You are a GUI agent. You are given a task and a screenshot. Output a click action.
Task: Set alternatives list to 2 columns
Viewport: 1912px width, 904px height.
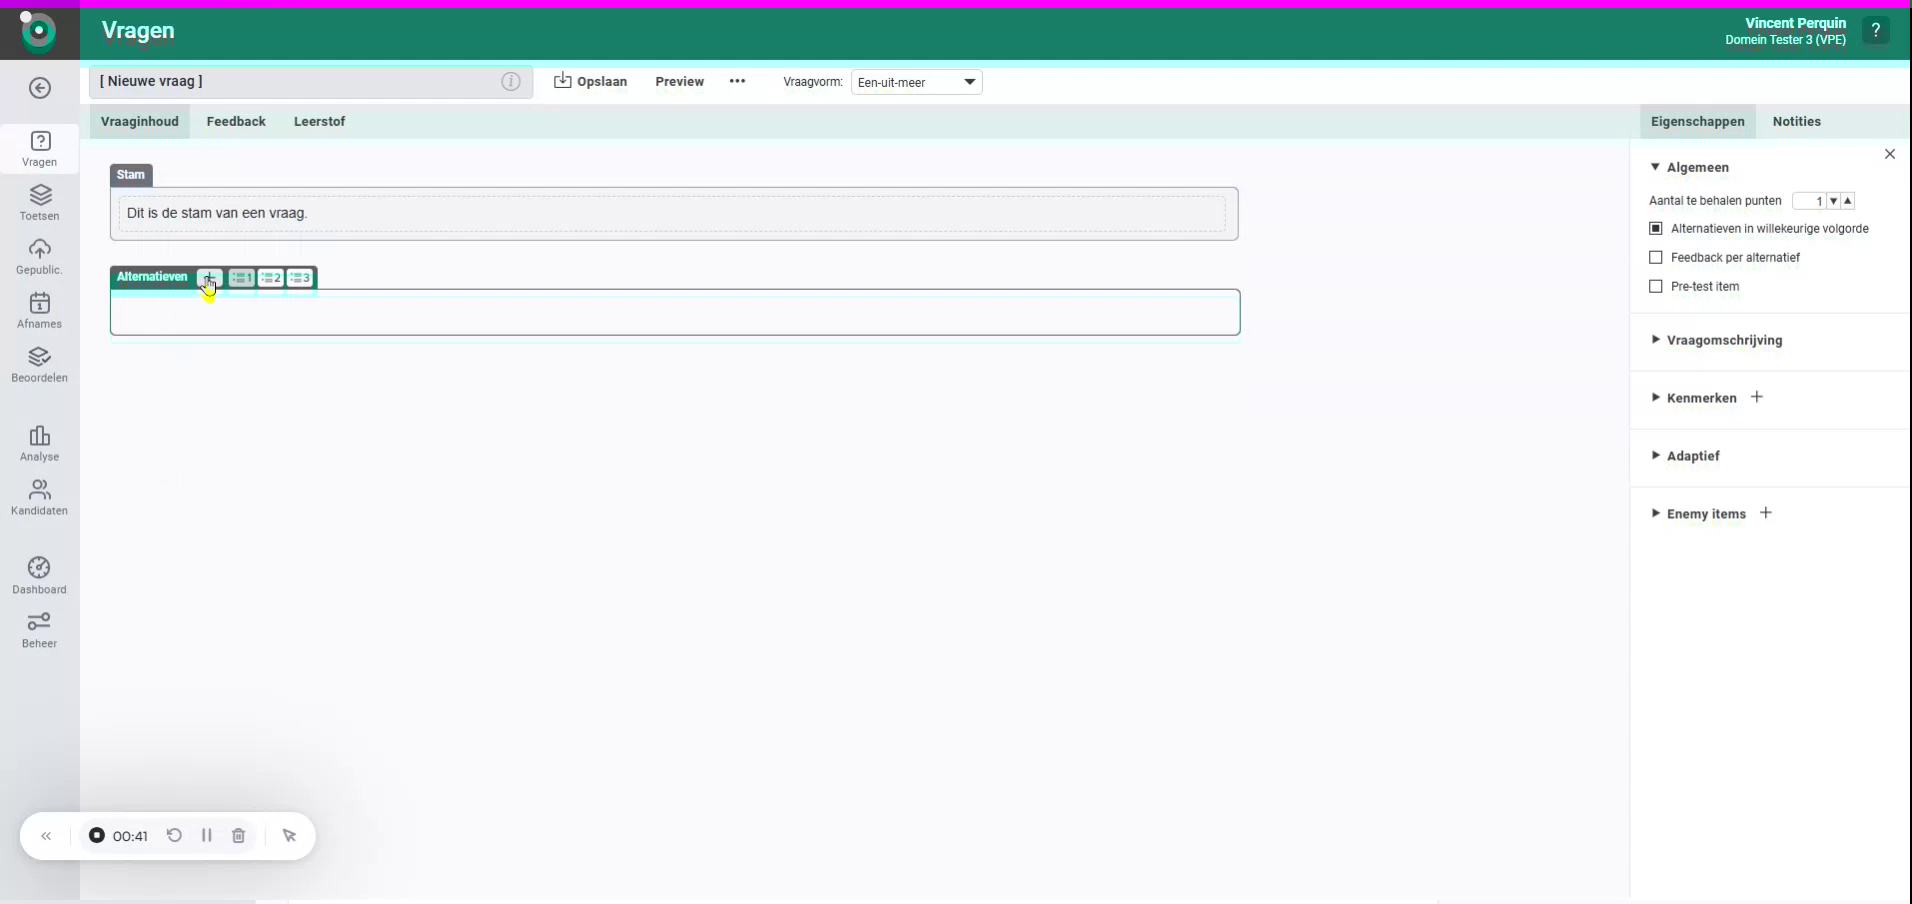click(270, 278)
